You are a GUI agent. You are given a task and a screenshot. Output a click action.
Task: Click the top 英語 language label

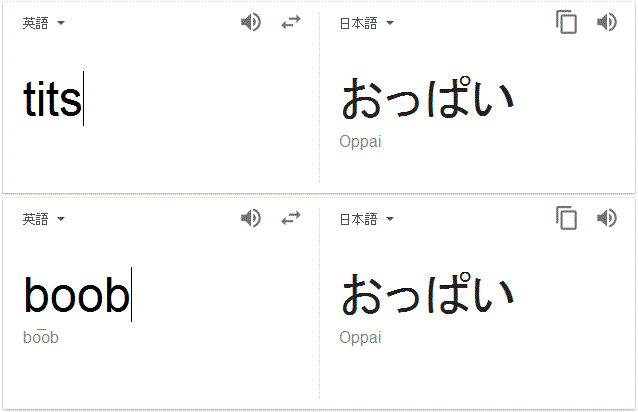coord(35,23)
